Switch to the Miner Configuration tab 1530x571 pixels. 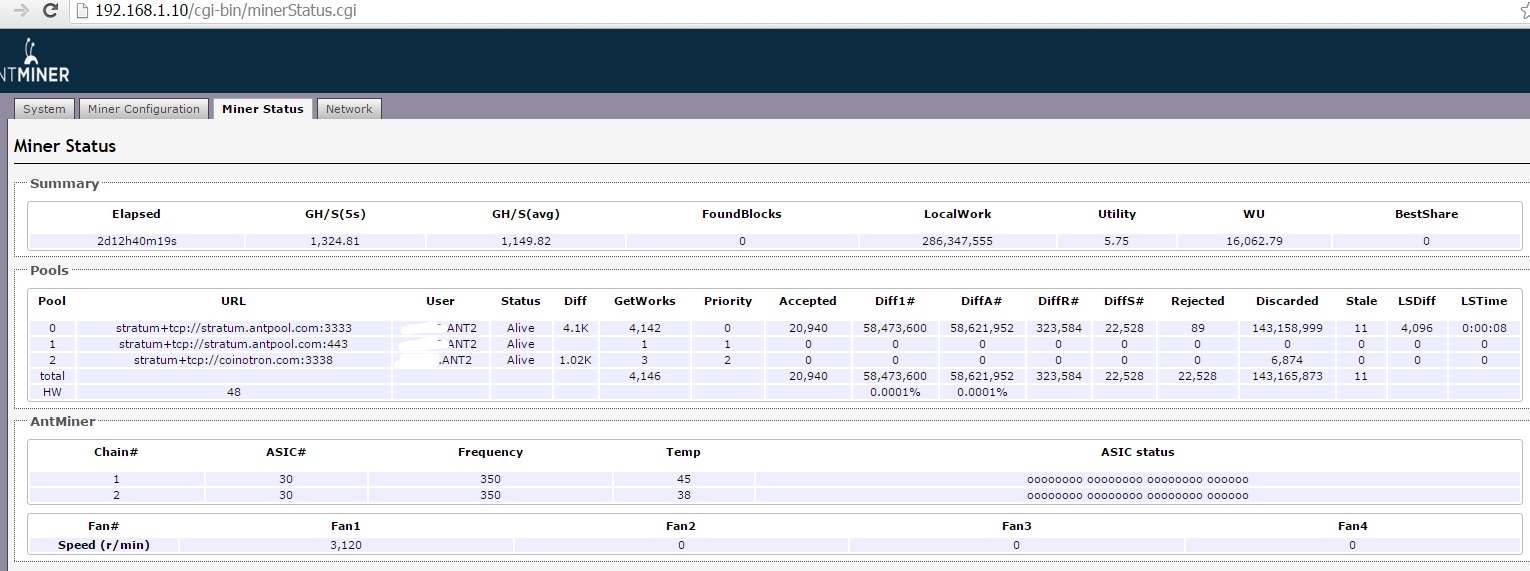144,109
